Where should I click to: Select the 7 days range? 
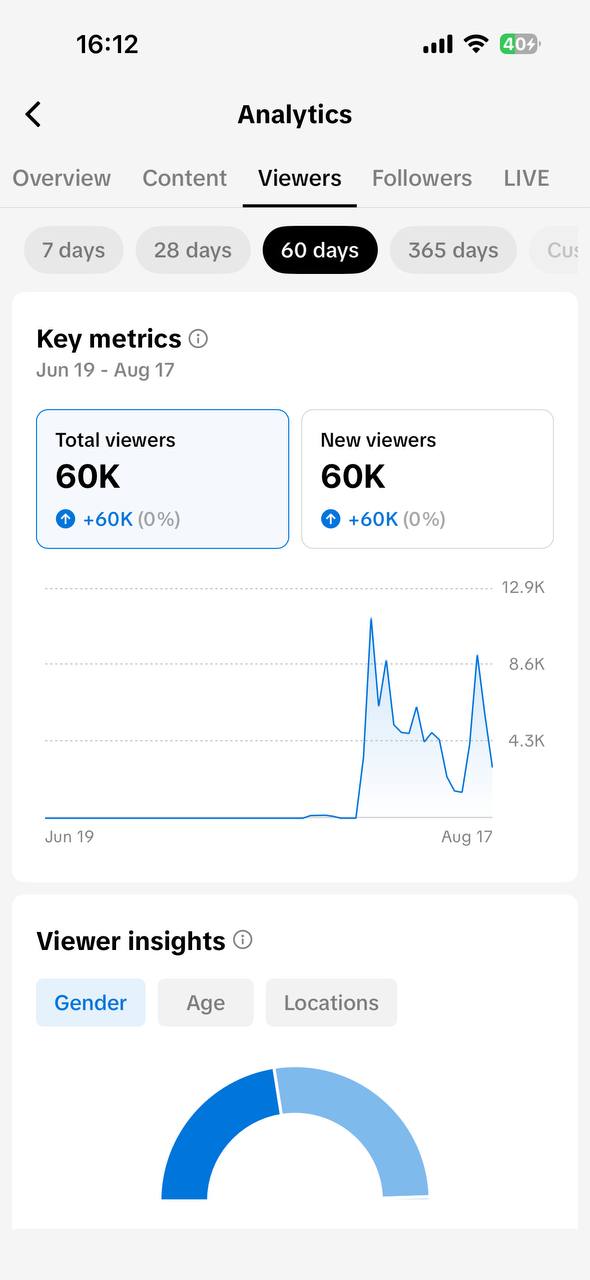[73, 250]
